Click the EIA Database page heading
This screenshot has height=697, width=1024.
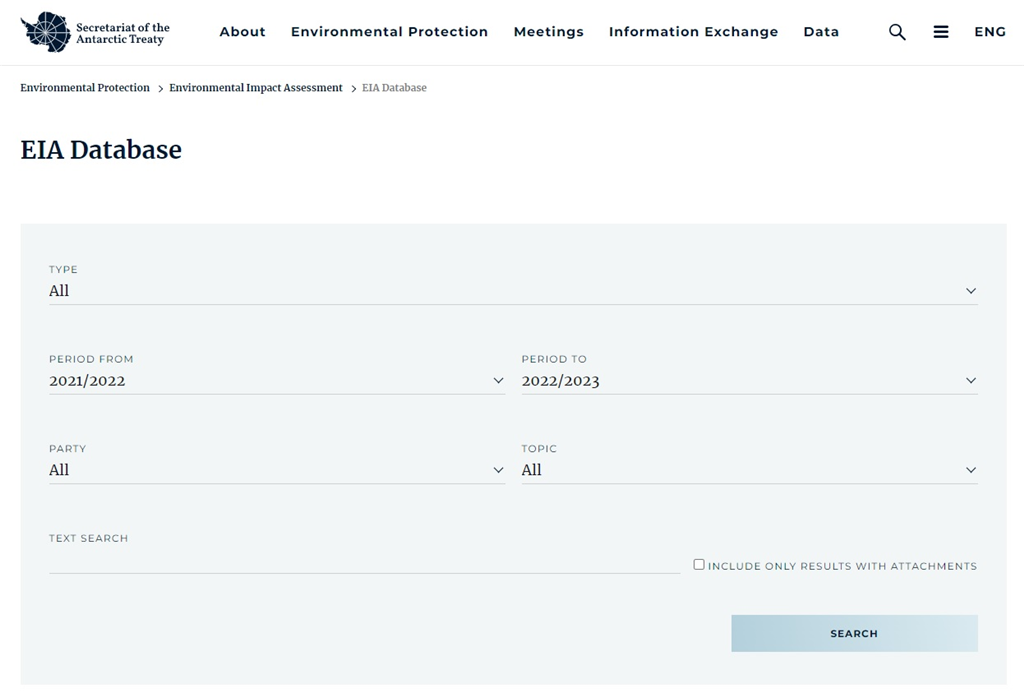[101, 150]
